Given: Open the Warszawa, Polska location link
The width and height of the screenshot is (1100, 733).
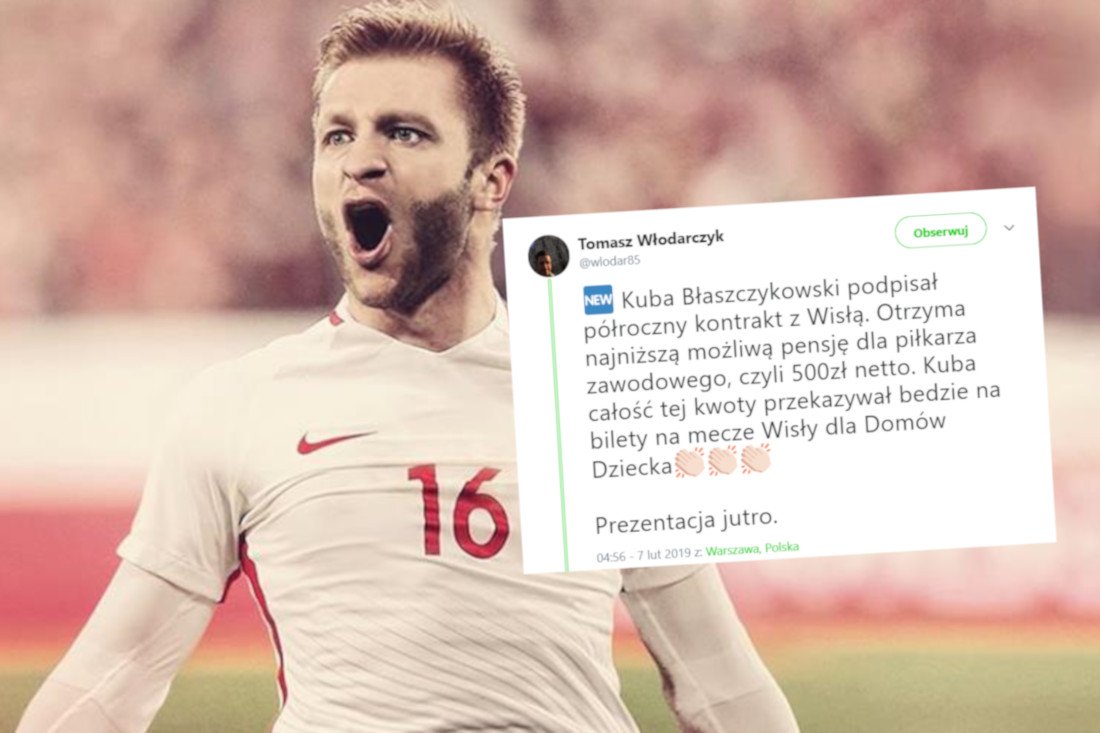Looking at the screenshot, I should 752,549.
